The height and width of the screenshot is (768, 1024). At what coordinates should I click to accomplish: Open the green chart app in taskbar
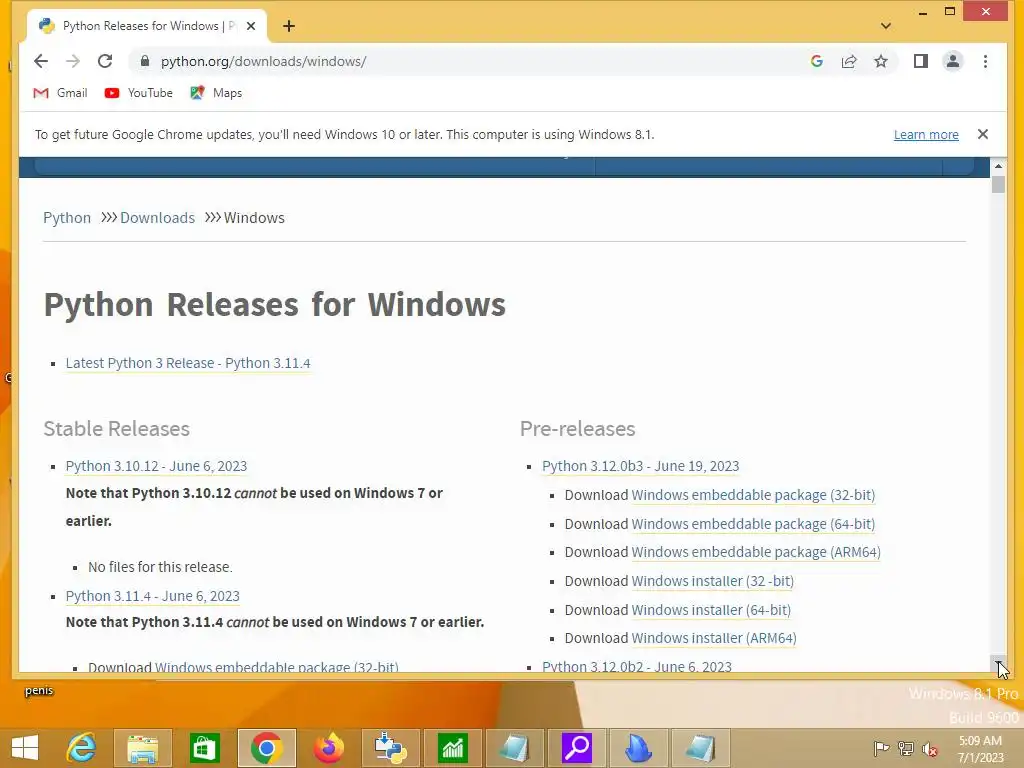tap(453, 748)
